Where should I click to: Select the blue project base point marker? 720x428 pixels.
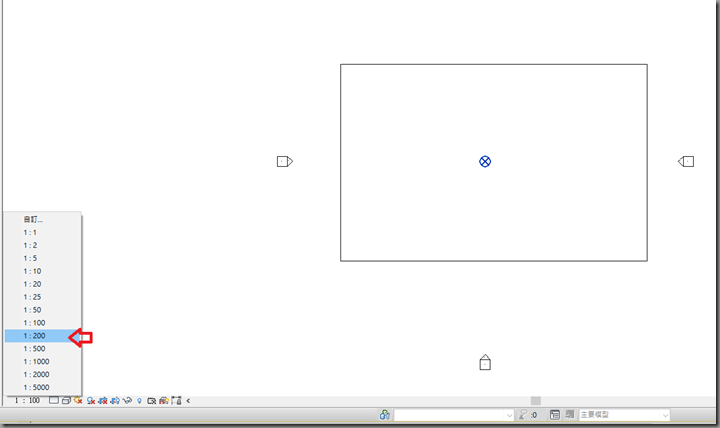click(x=485, y=162)
